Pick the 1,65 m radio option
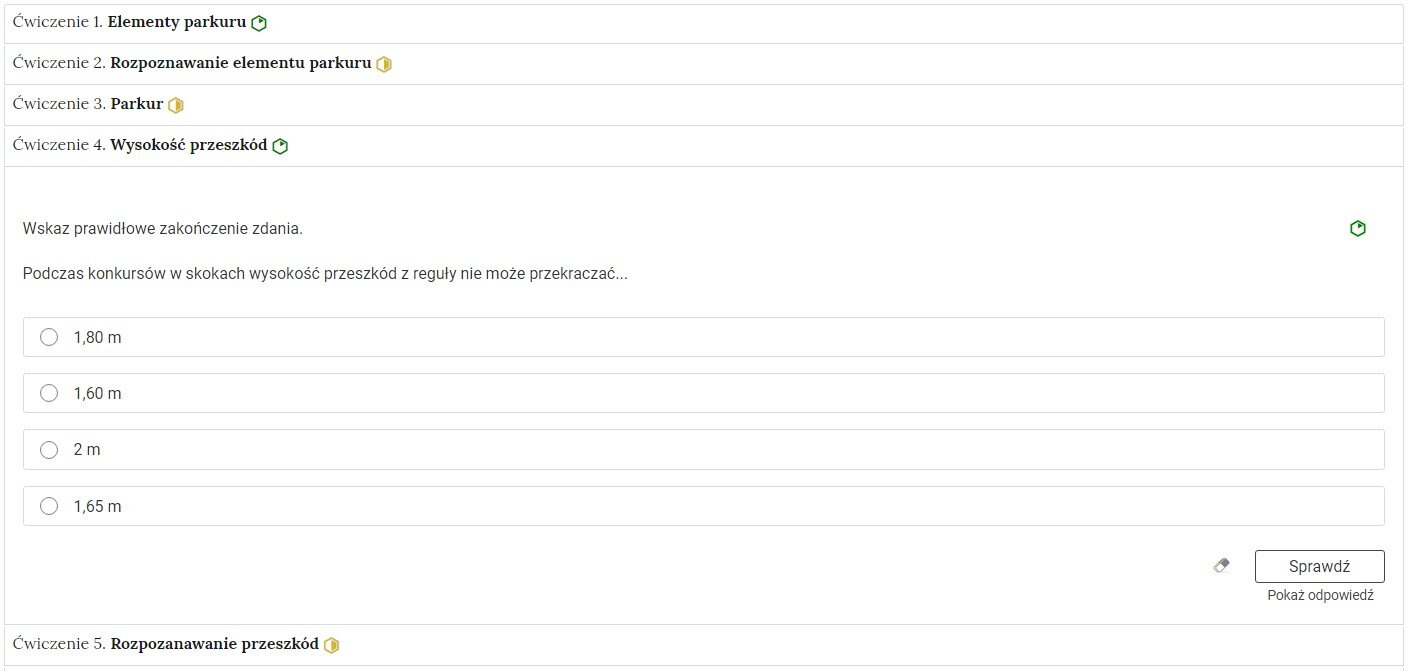Image resolution: width=1408 pixels, height=671 pixels. (x=49, y=506)
